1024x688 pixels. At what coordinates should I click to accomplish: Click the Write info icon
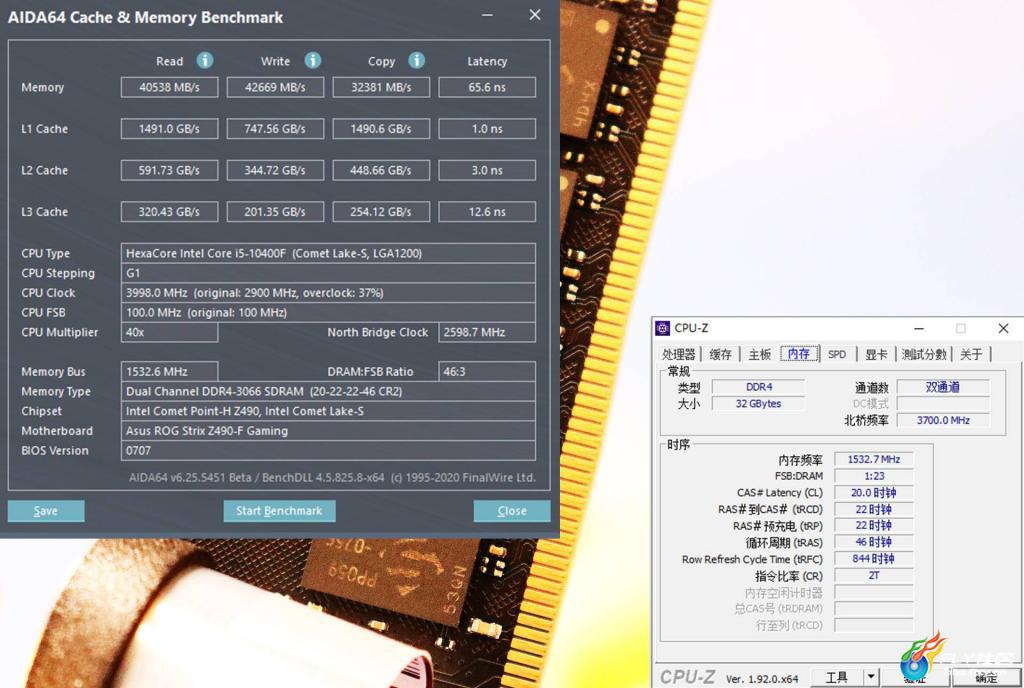[x=313, y=60]
